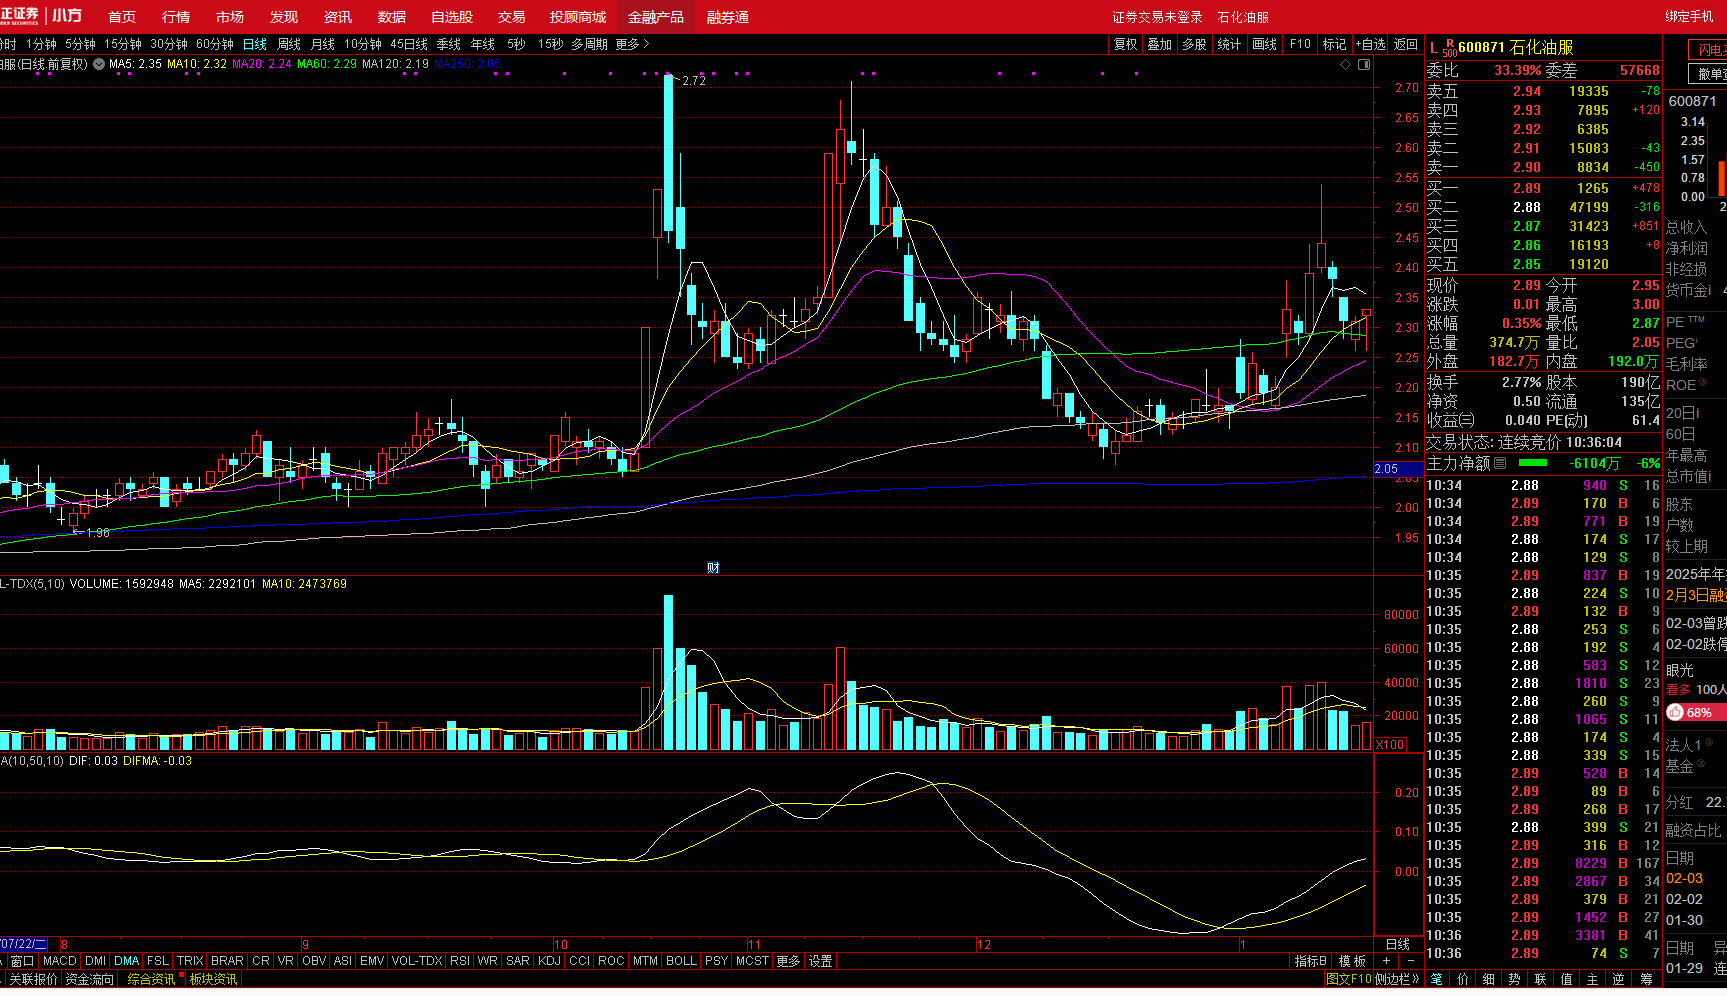This screenshot has height=996, width=1727.
Task: Select the VOL-TDX indicator
Action: coord(417,961)
